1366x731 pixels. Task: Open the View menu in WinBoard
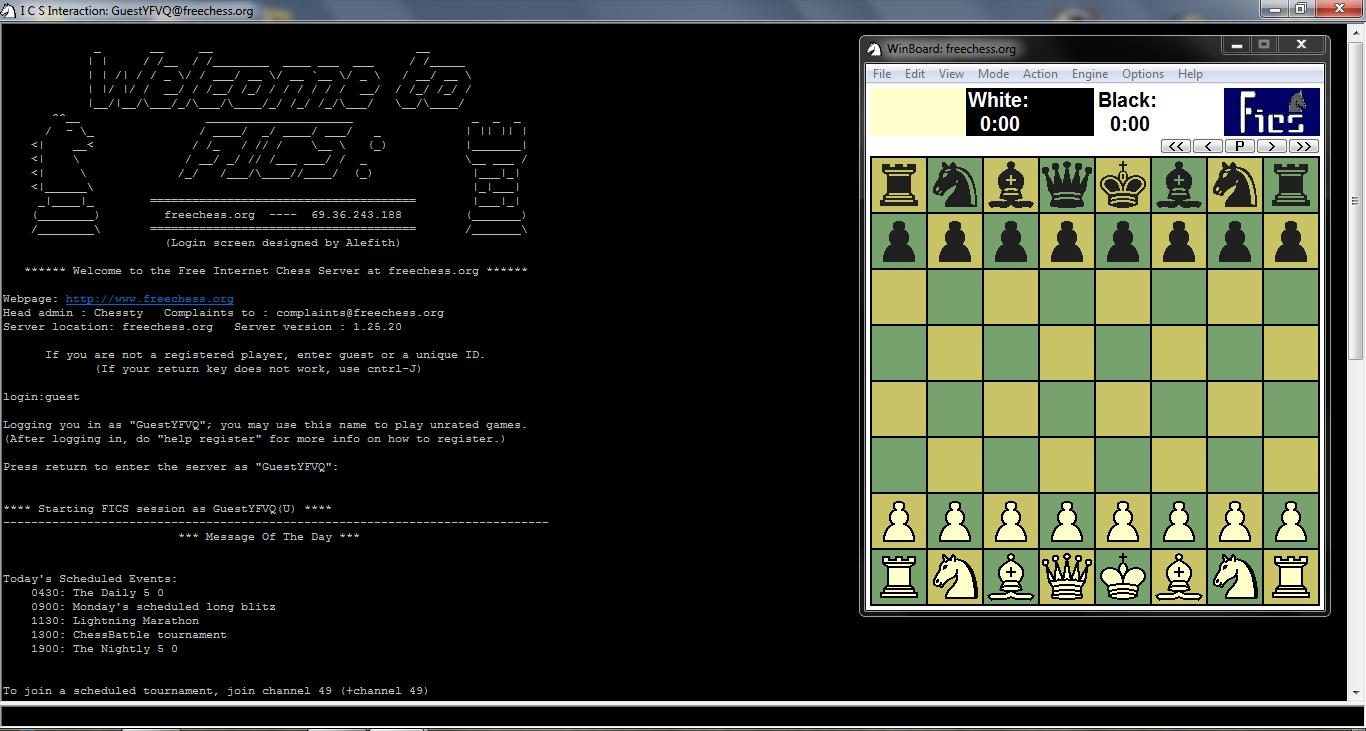(x=951, y=74)
